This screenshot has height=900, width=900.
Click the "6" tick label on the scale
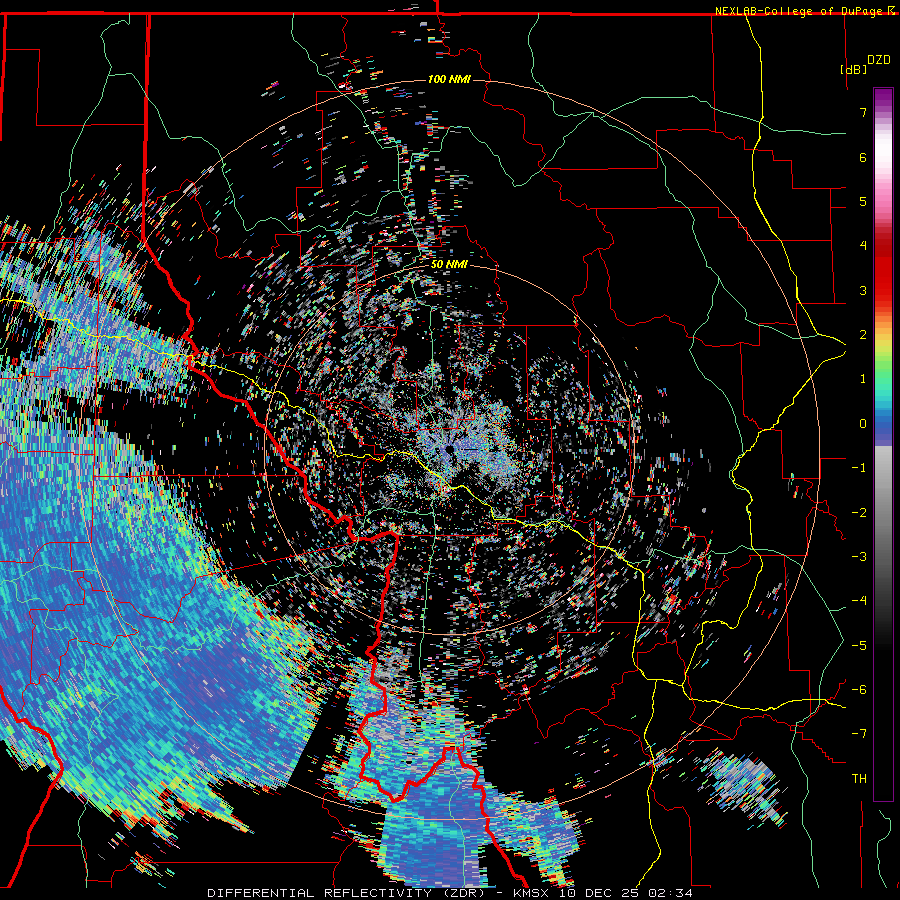coord(863,157)
